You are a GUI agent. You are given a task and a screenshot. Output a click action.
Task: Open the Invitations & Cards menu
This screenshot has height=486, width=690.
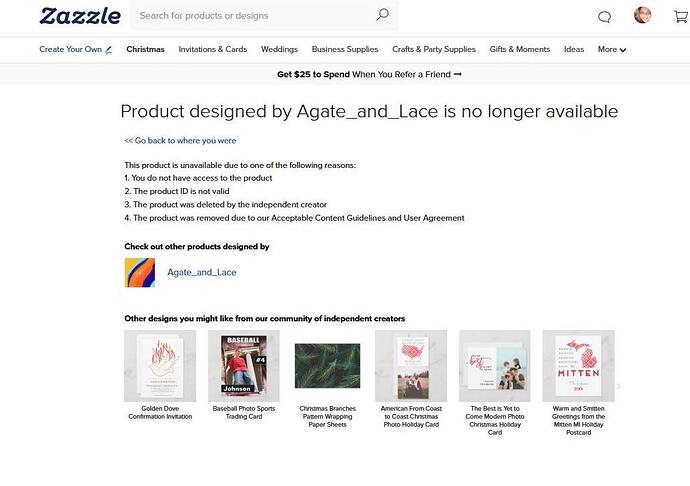(213, 49)
